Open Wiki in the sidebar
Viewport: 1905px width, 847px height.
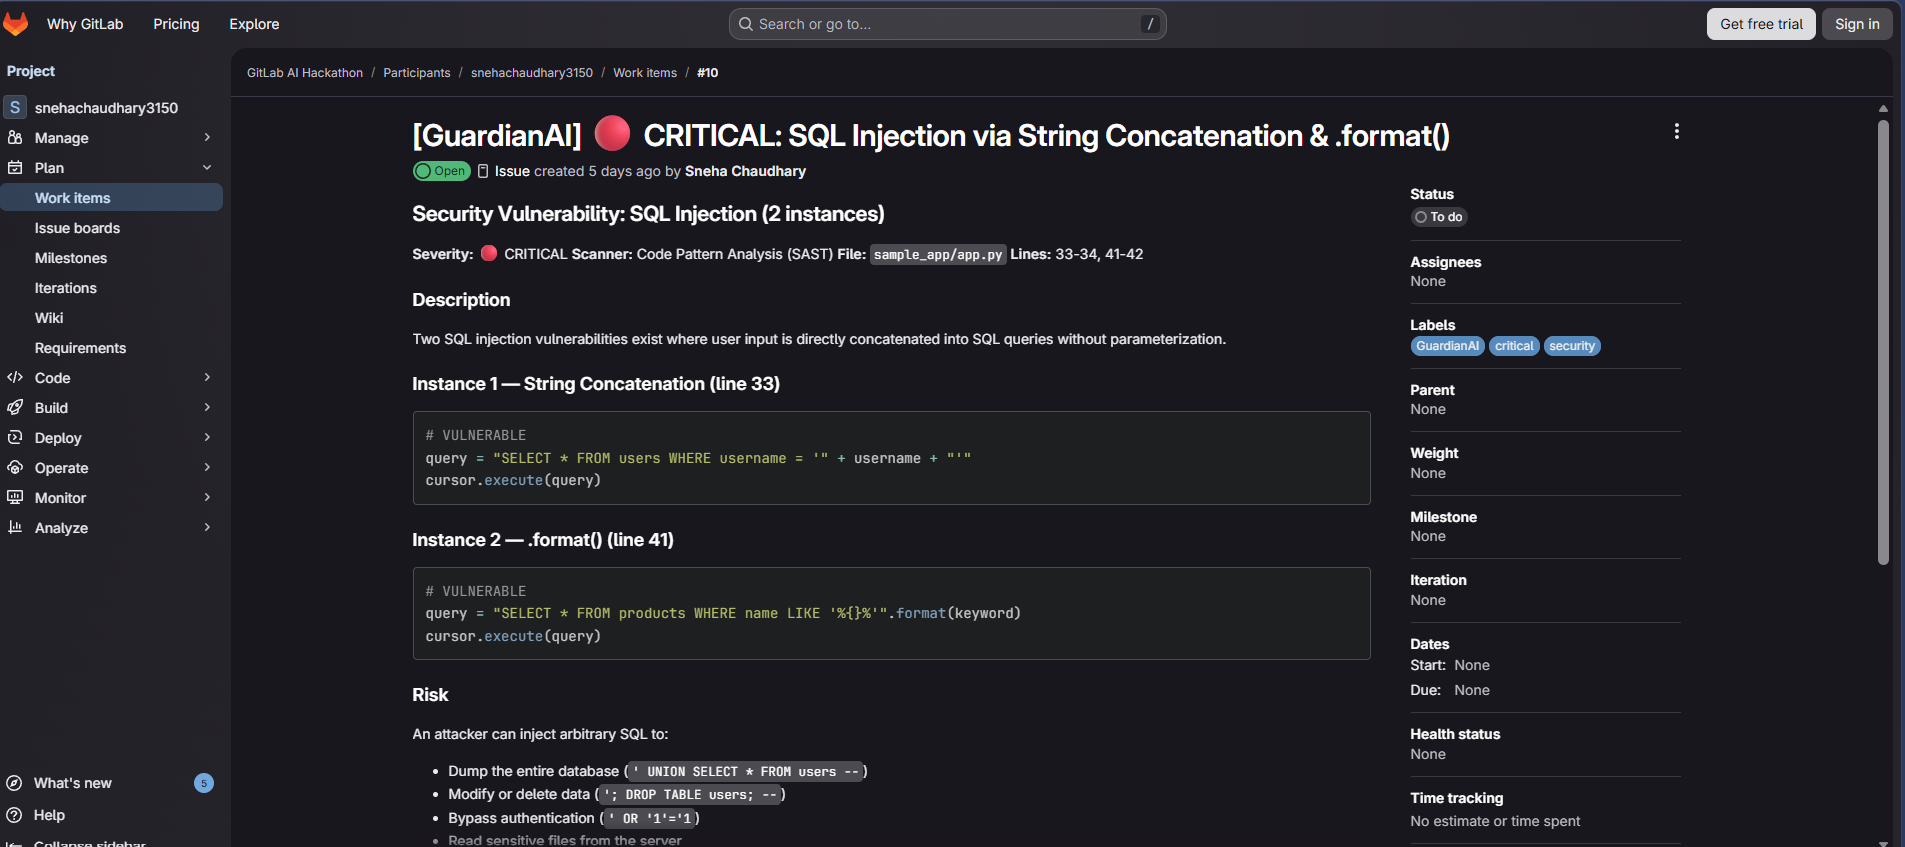pyautogui.click(x=112, y=318)
